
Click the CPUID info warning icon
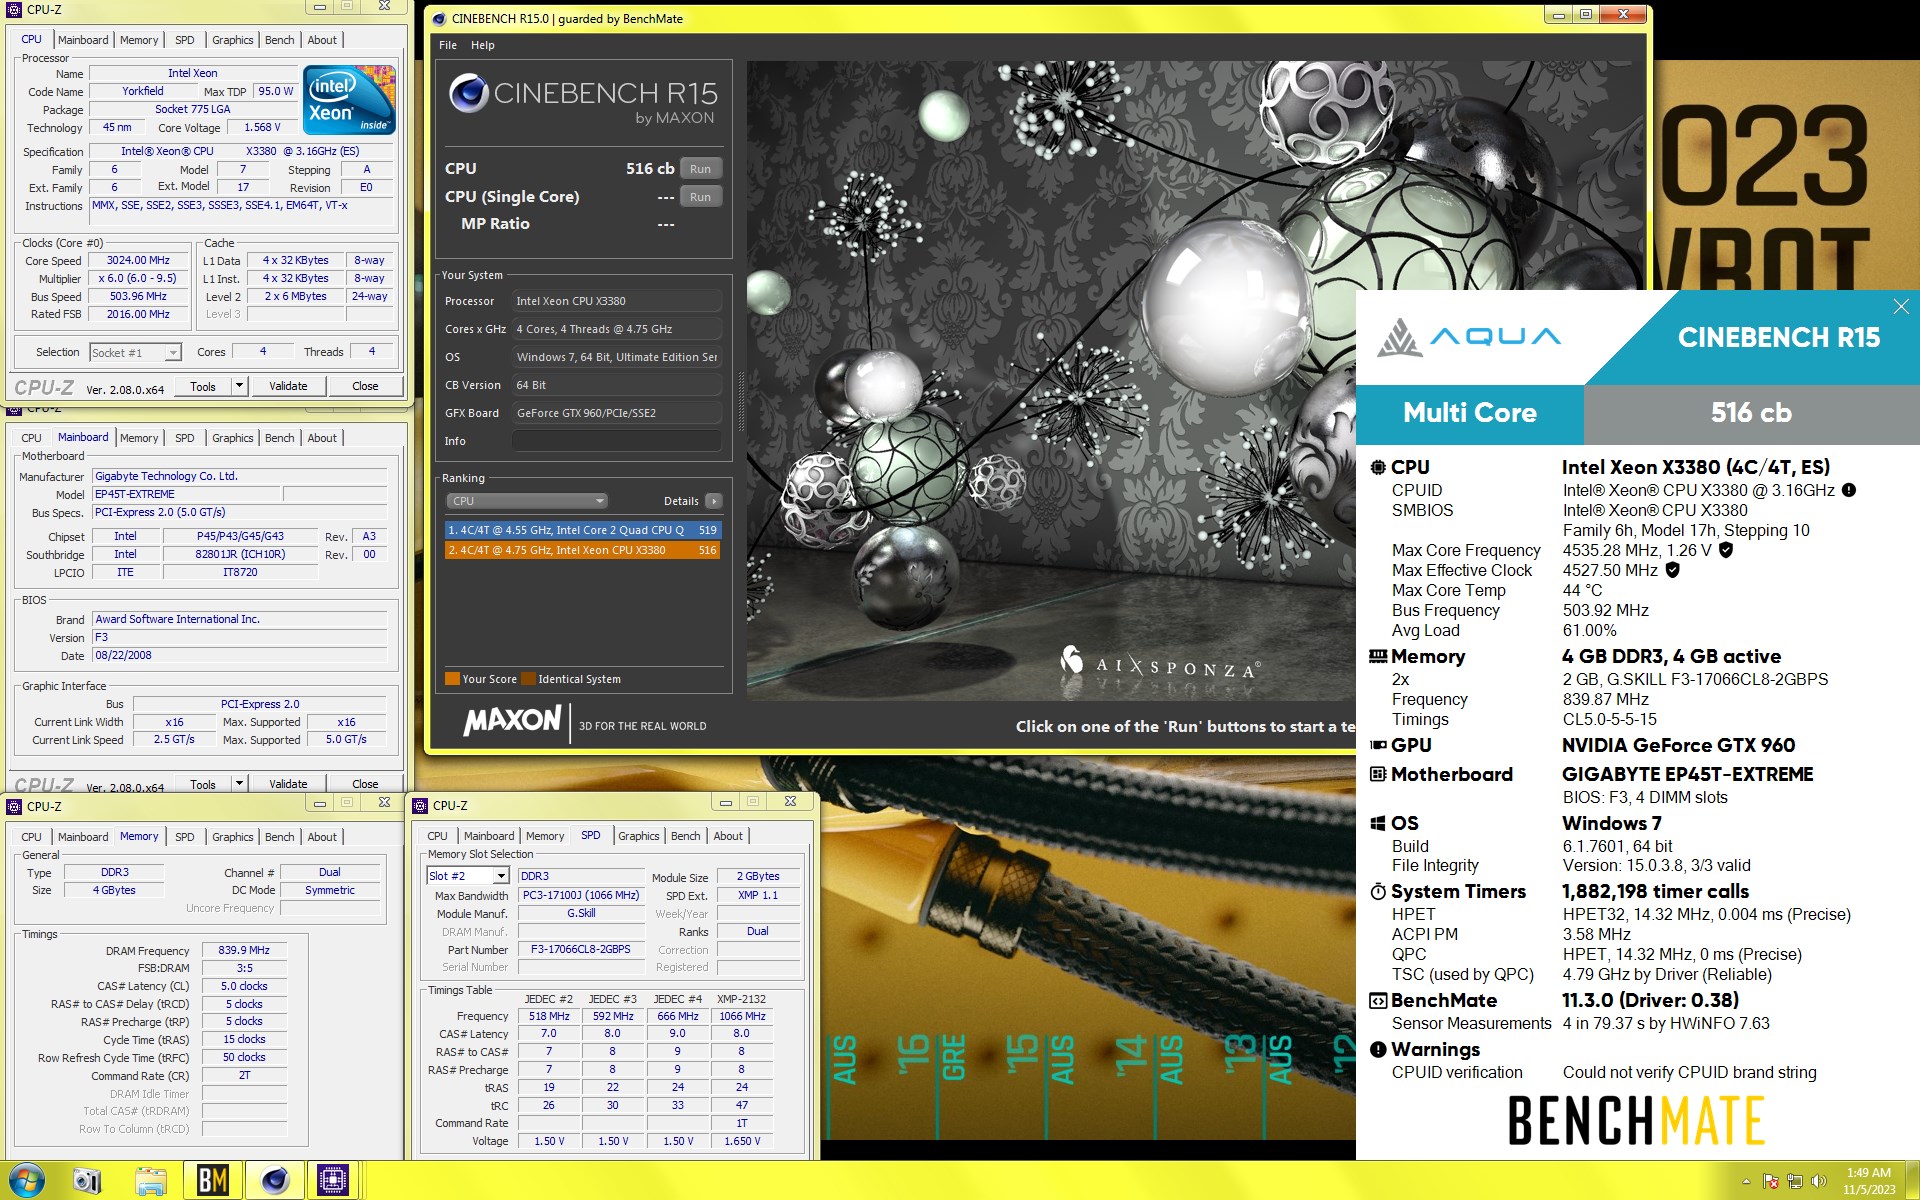point(1849,490)
